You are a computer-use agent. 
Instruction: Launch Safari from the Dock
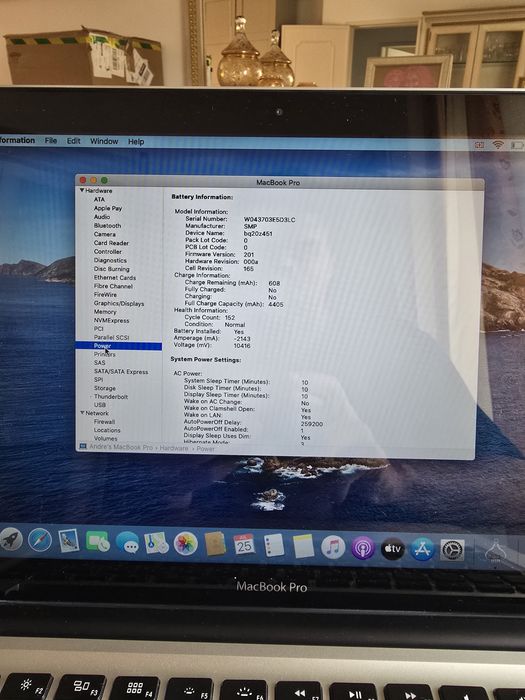coord(40,541)
